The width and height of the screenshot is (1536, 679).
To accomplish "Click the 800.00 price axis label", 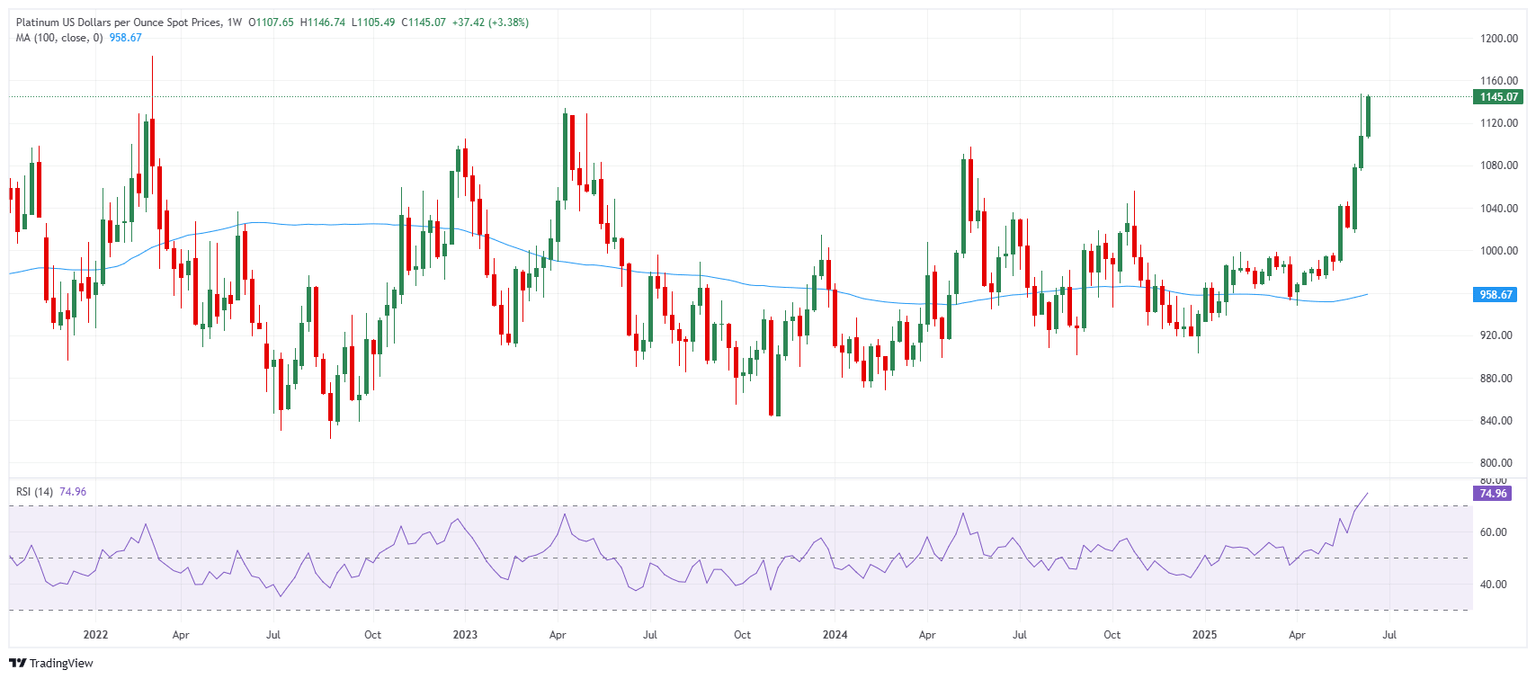I will [1494, 462].
